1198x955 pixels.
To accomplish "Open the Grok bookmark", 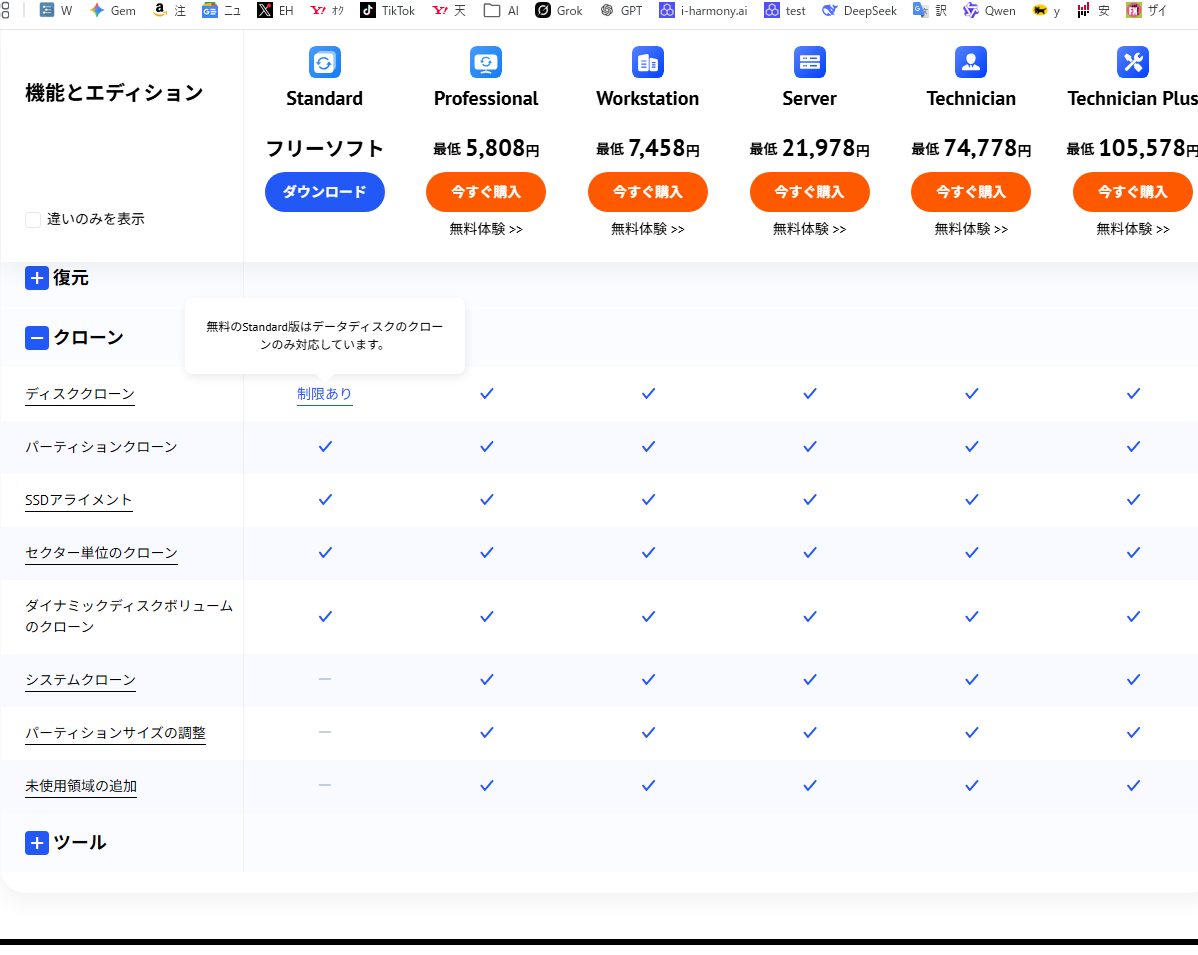I will [x=559, y=11].
